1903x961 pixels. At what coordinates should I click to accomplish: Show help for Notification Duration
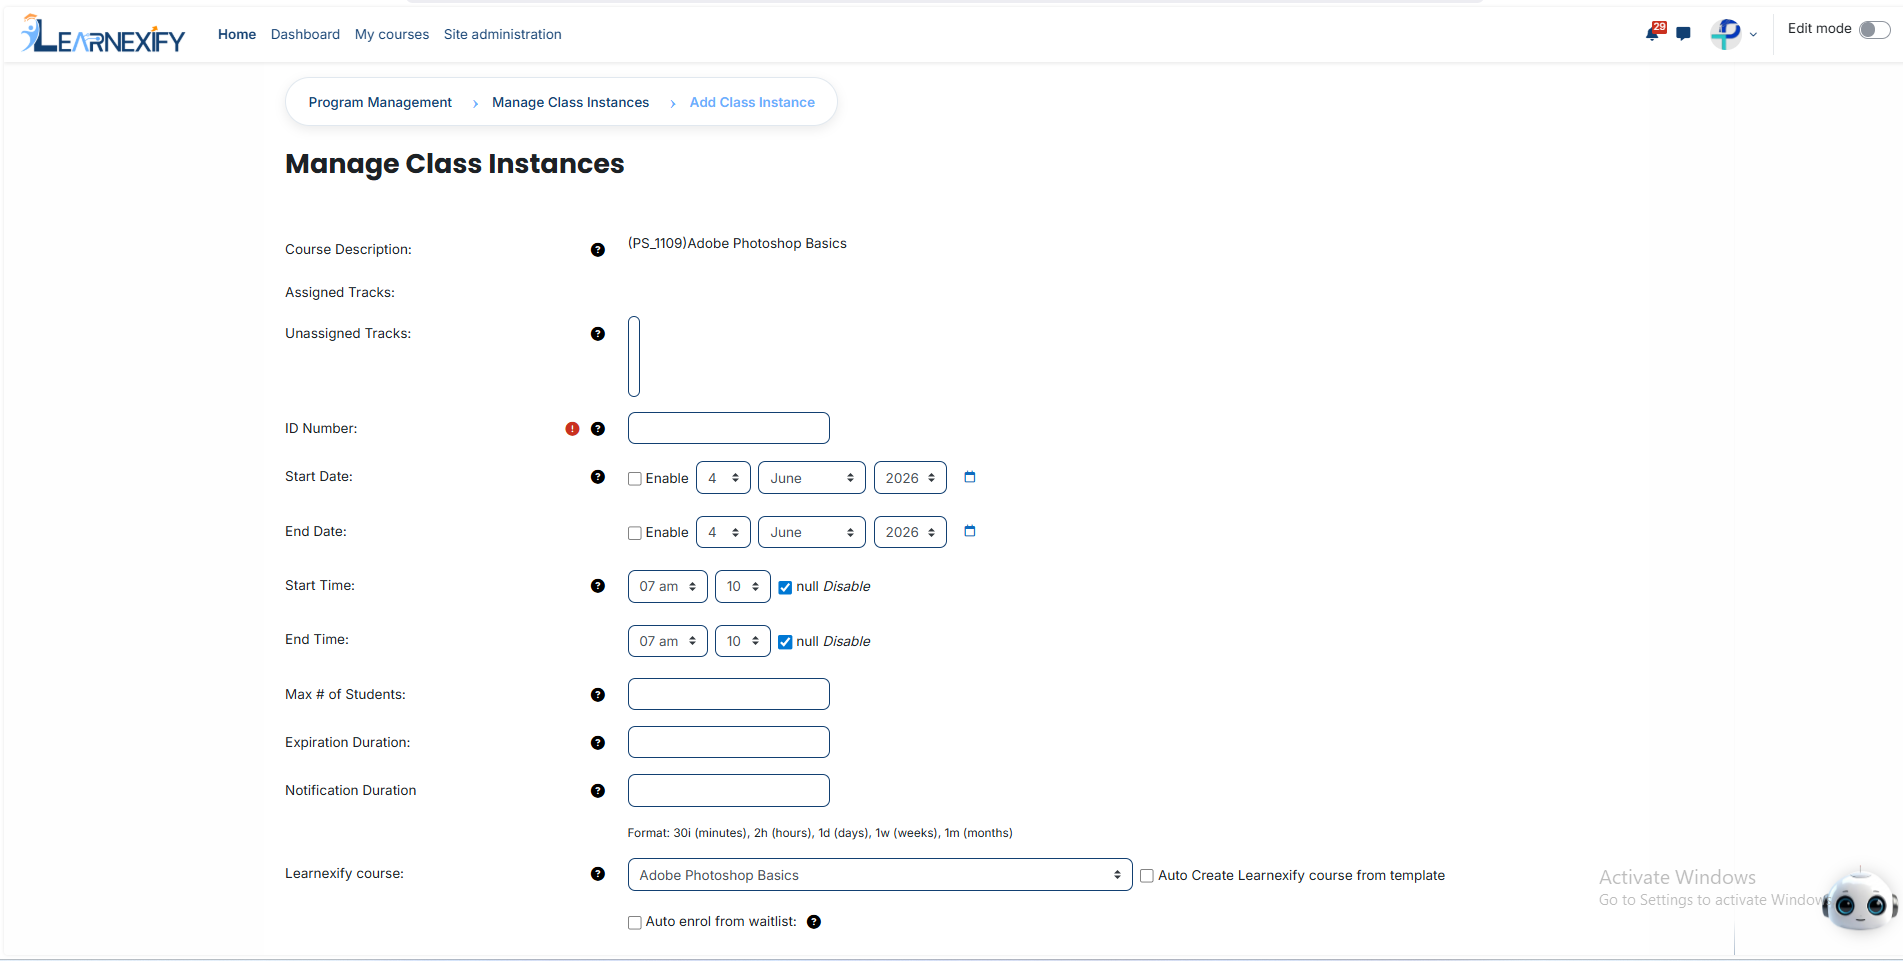[598, 791]
